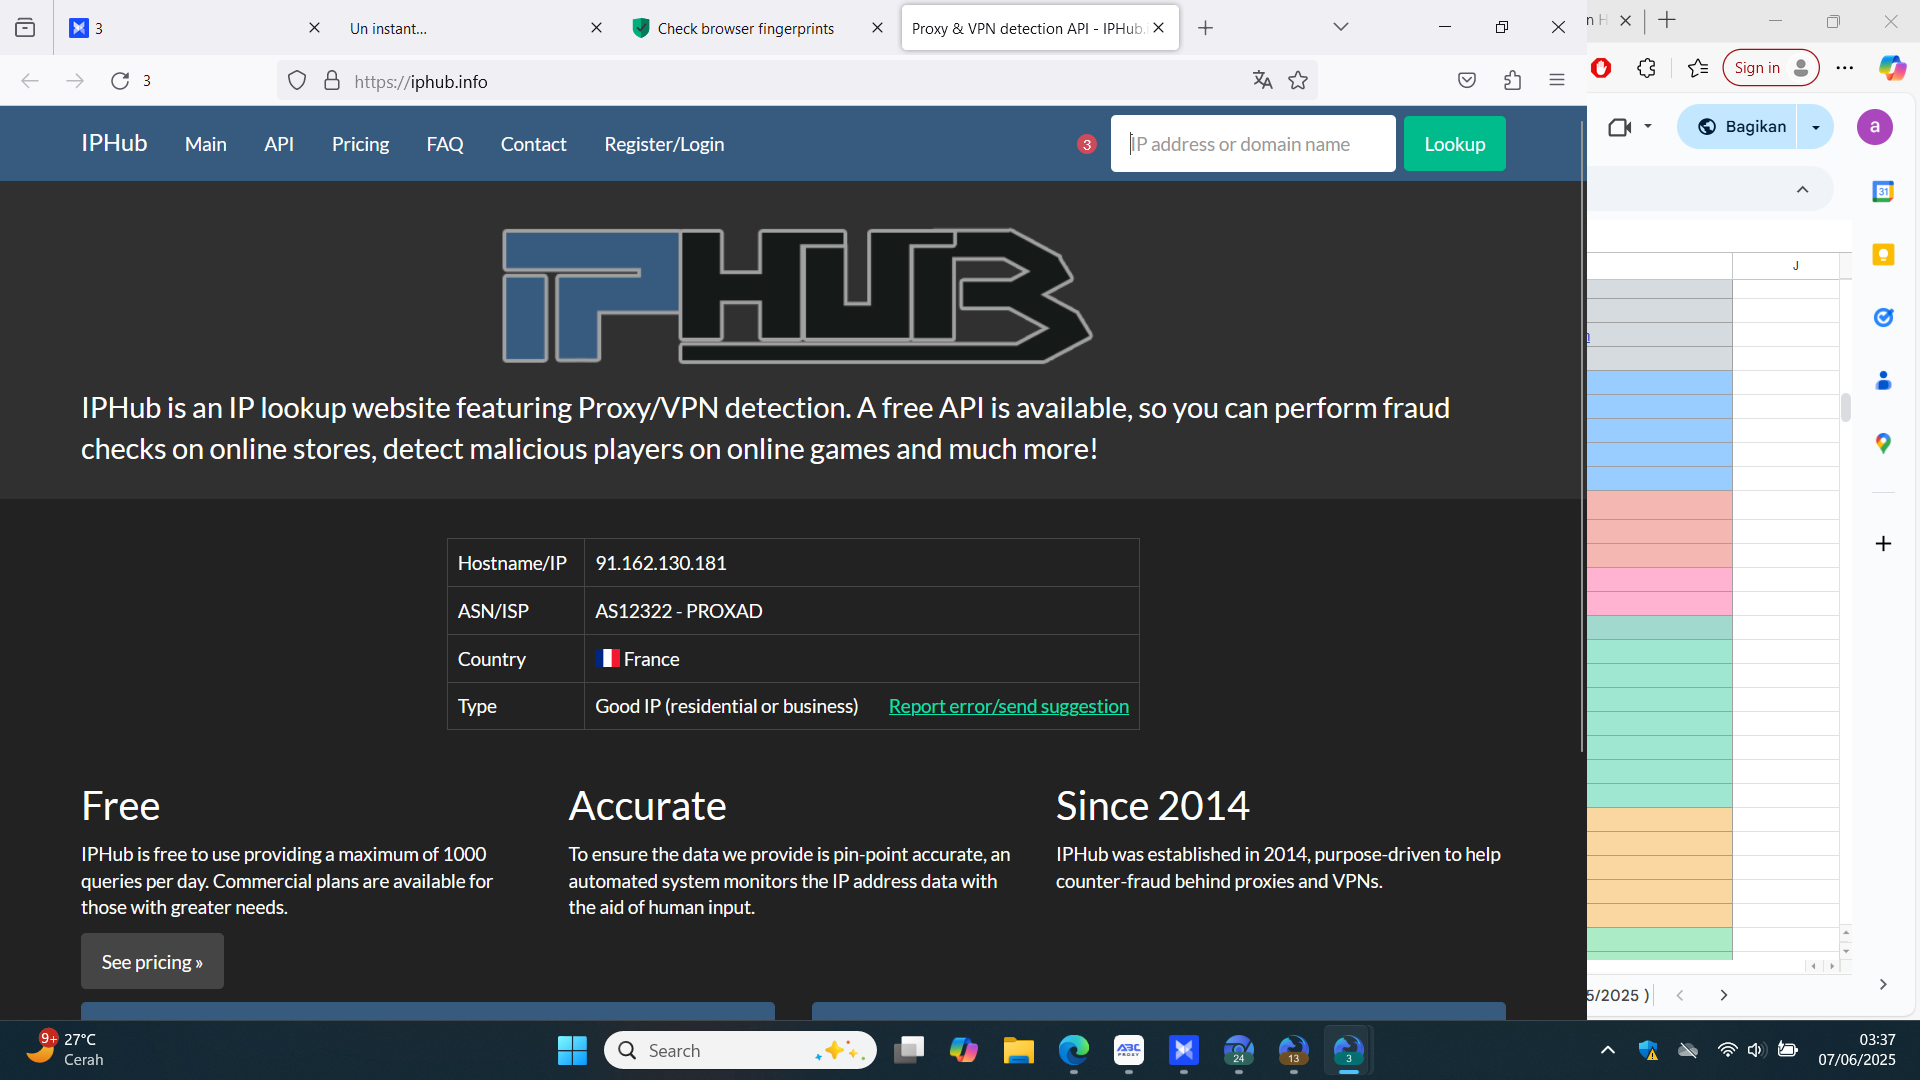Open Google Tasks in the side panel
Screen dimensions: 1920x1080
pos(1883,317)
